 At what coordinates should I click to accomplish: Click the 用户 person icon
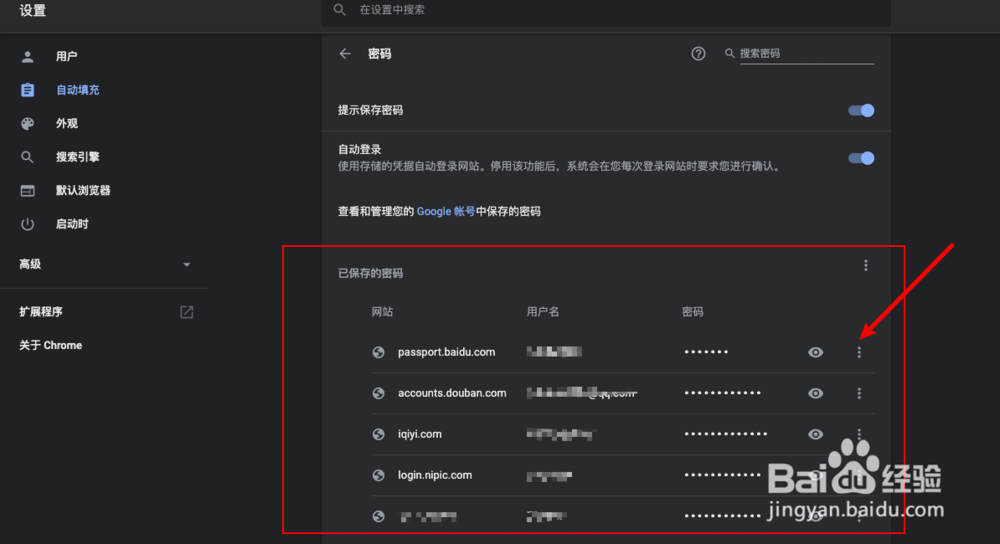coord(27,57)
